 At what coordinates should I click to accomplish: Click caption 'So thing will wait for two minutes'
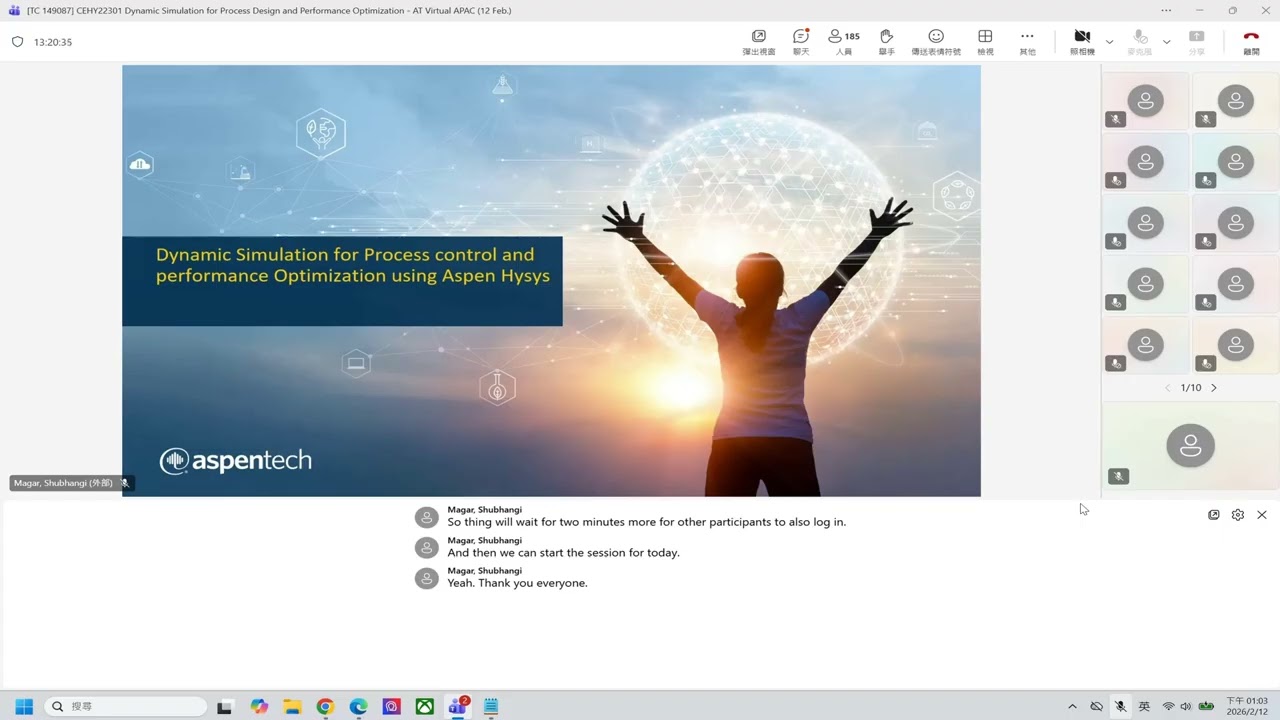[646, 522]
